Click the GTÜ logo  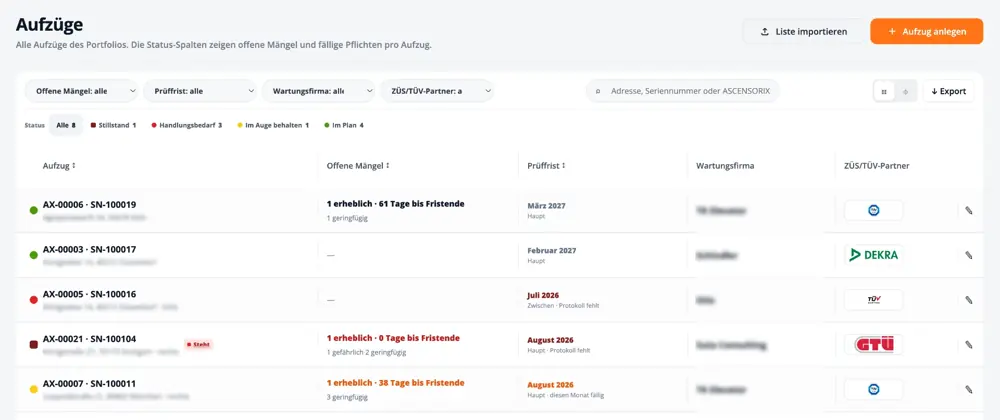(874, 345)
